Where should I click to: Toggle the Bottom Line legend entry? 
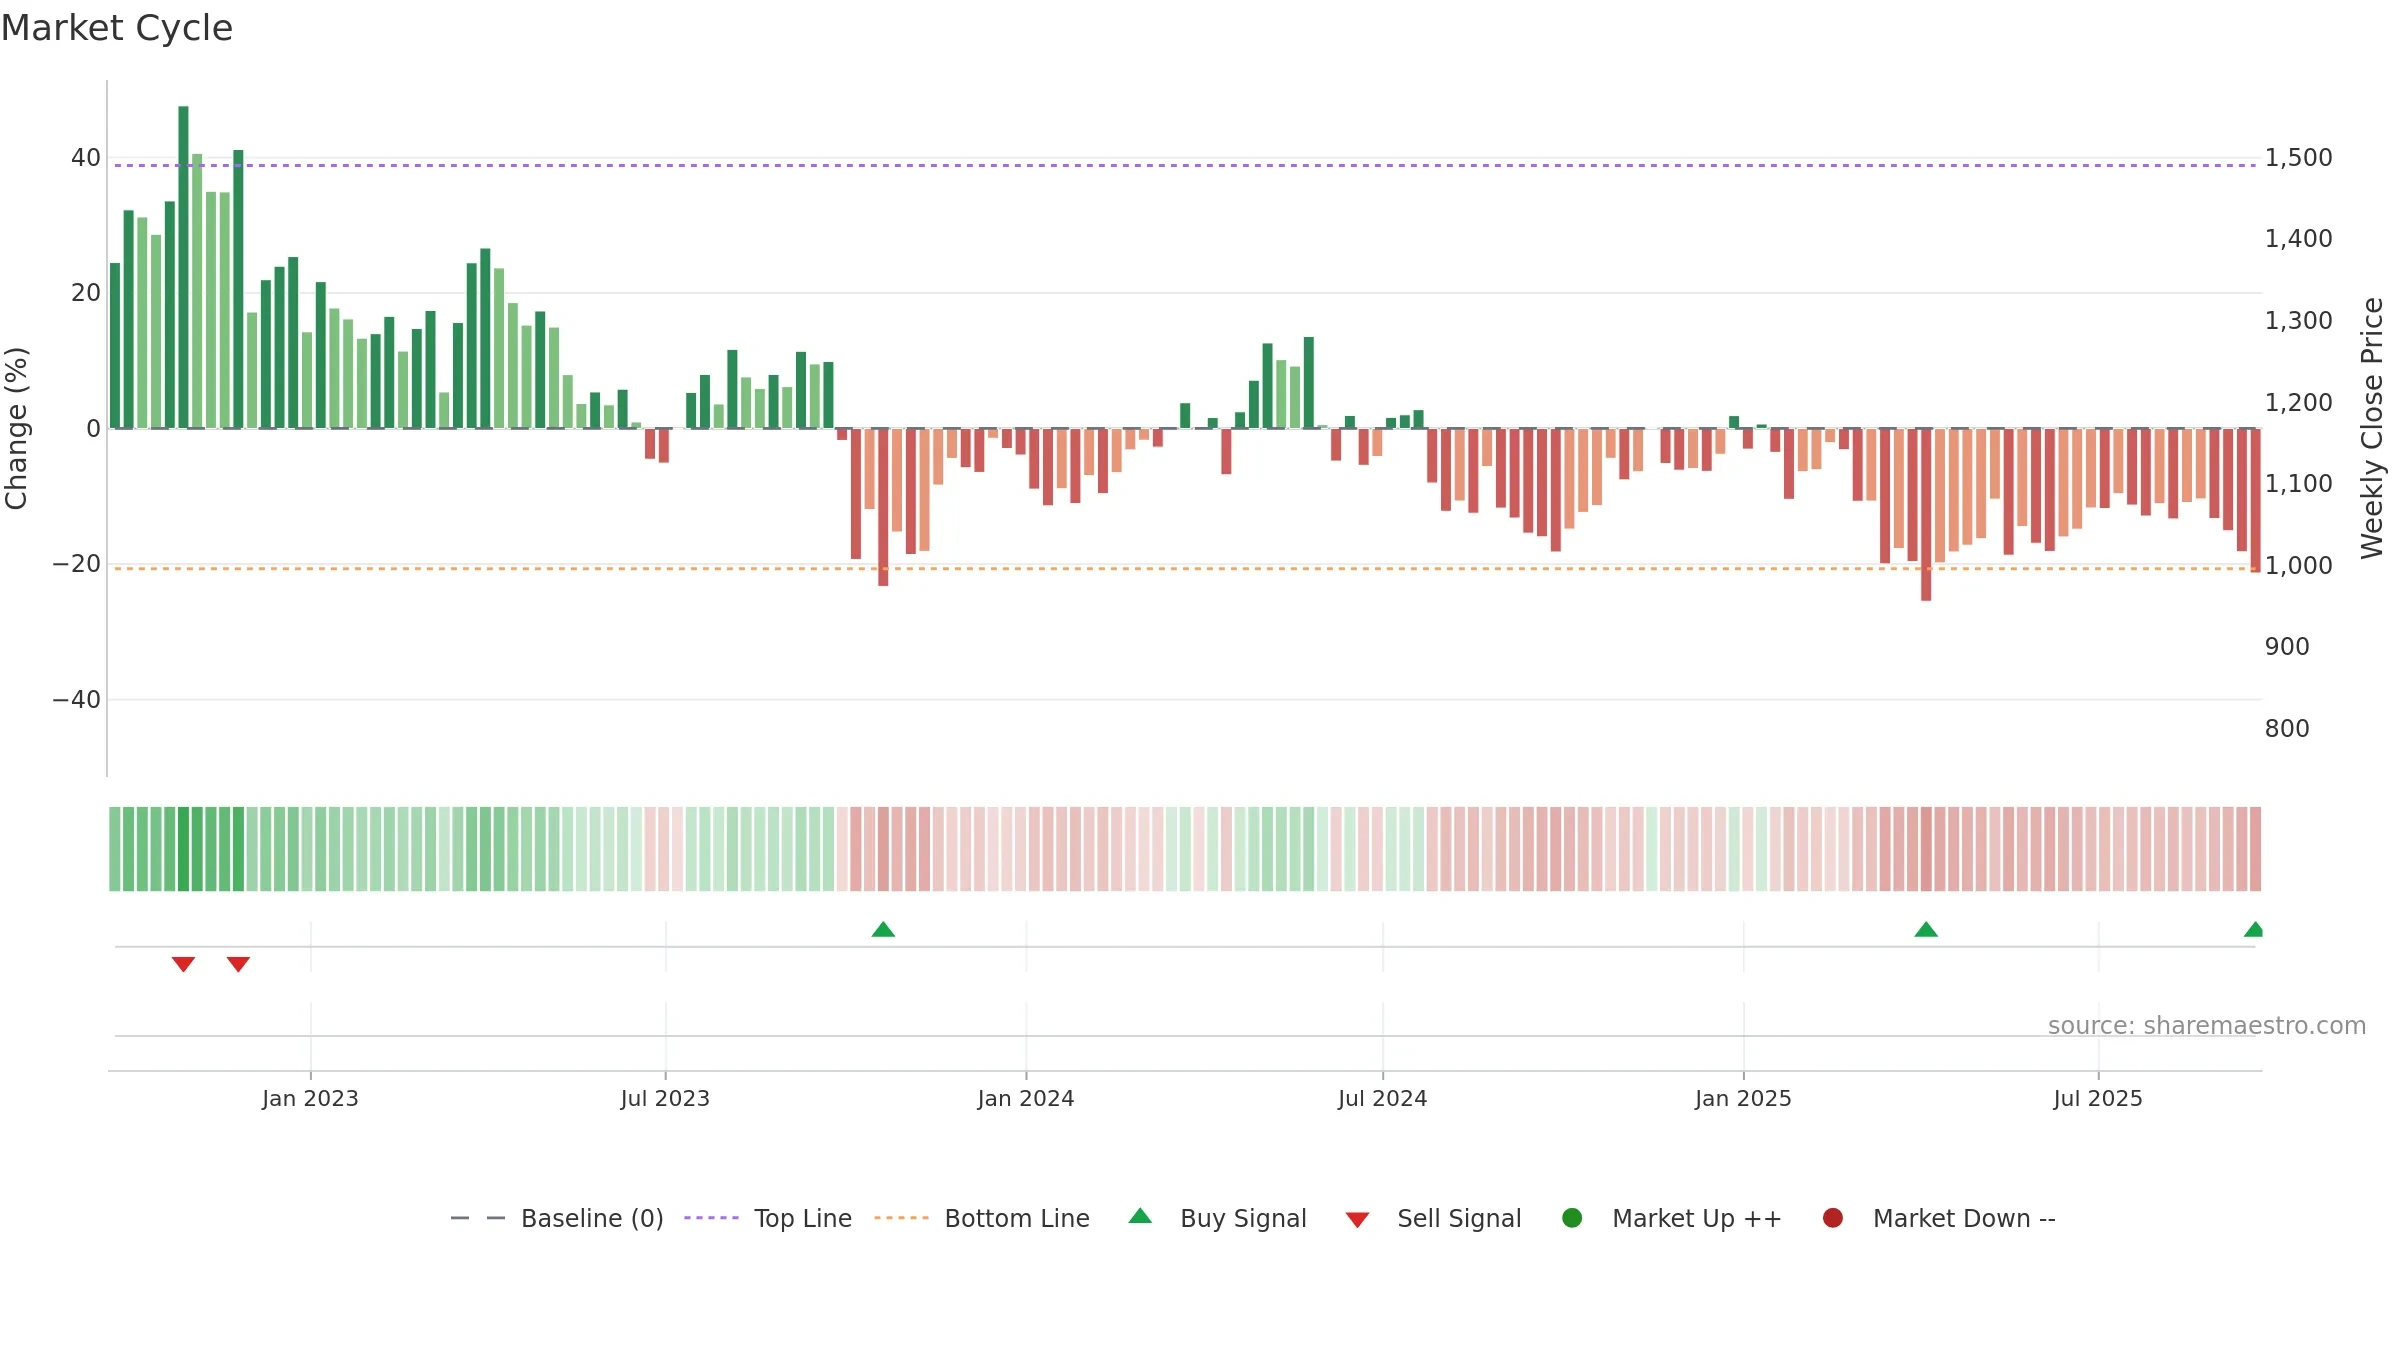click(x=982, y=1218)
